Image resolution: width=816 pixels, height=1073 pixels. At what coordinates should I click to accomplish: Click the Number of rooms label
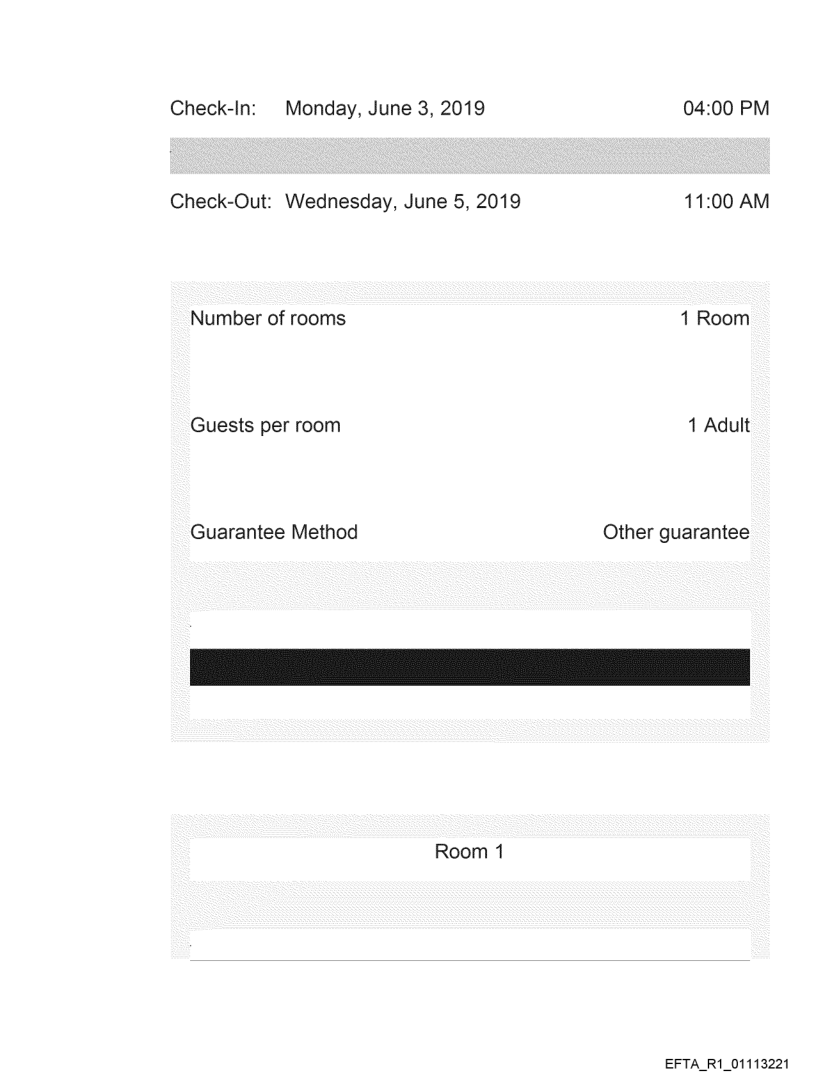tap(268, 319)
